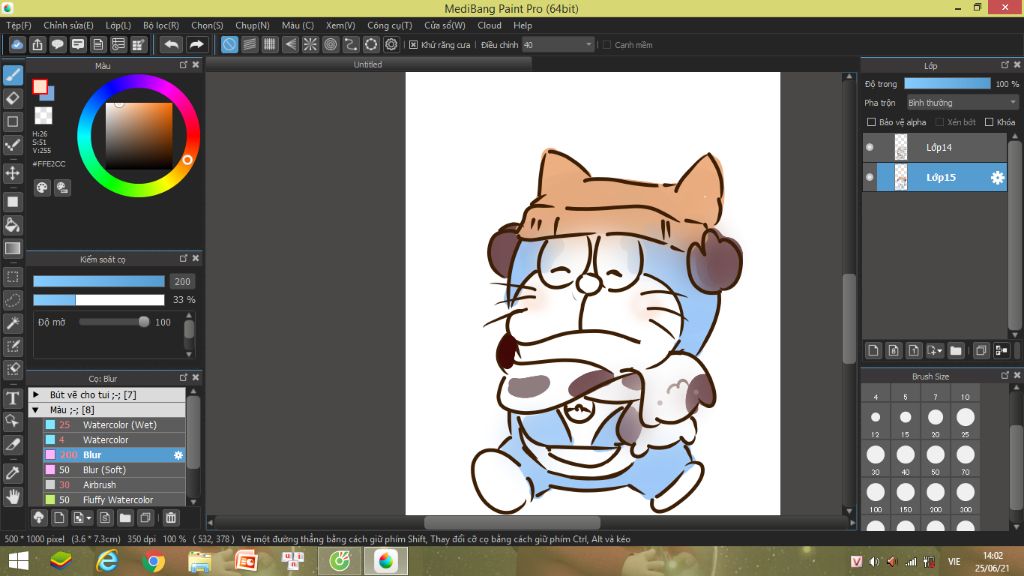Pick the Text tool
This screenshot has width=1024, height=576.
(x=12, y=398)
